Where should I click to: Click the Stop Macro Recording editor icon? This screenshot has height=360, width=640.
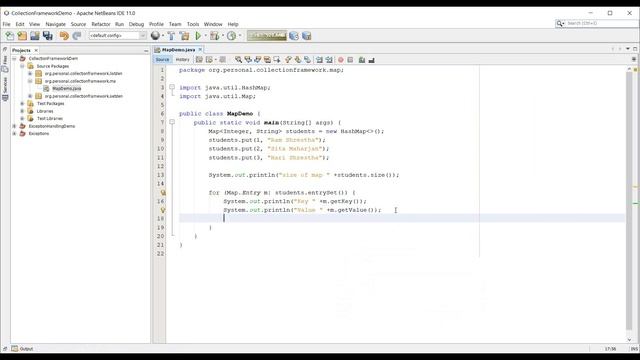(350, 60)
